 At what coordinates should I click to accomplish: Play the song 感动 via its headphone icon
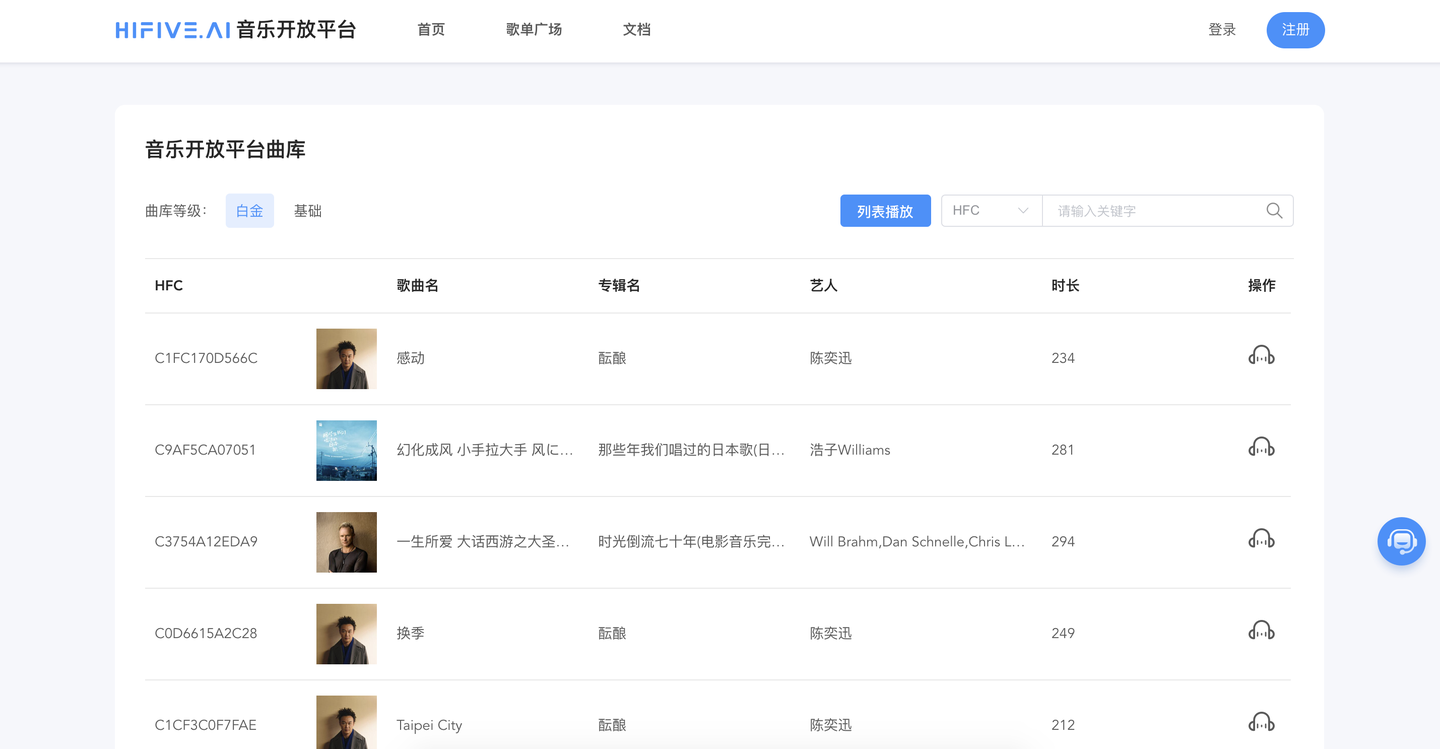[x=1261, y=357]
